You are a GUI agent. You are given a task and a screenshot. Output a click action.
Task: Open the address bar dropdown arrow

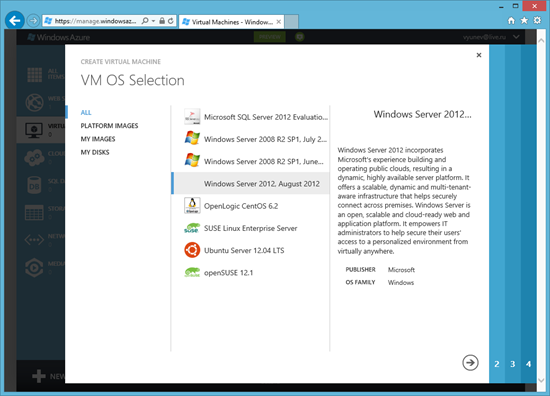154,21
